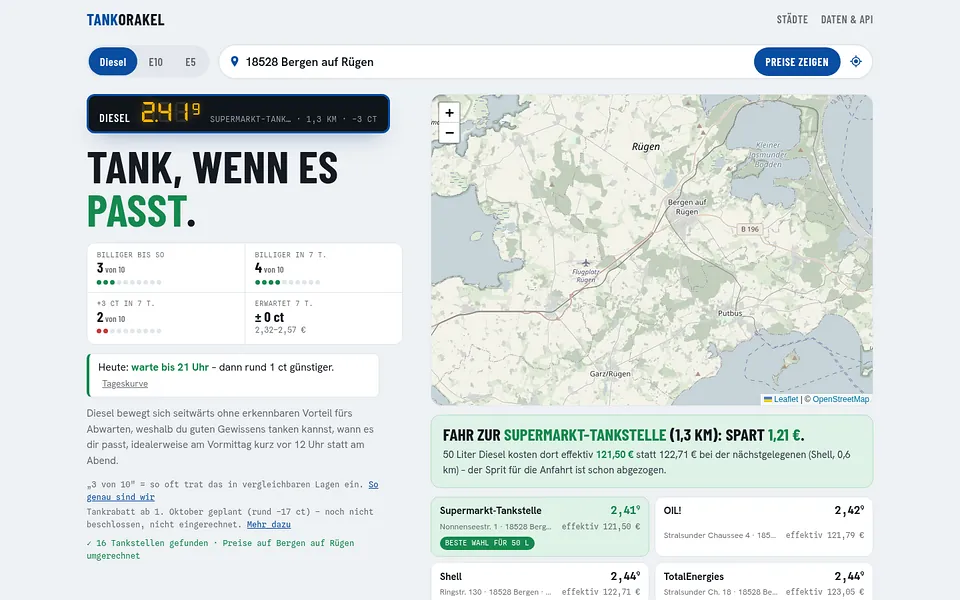Click the Putbus label on the map
960x600 pixels.
click(x=730, y=313)
